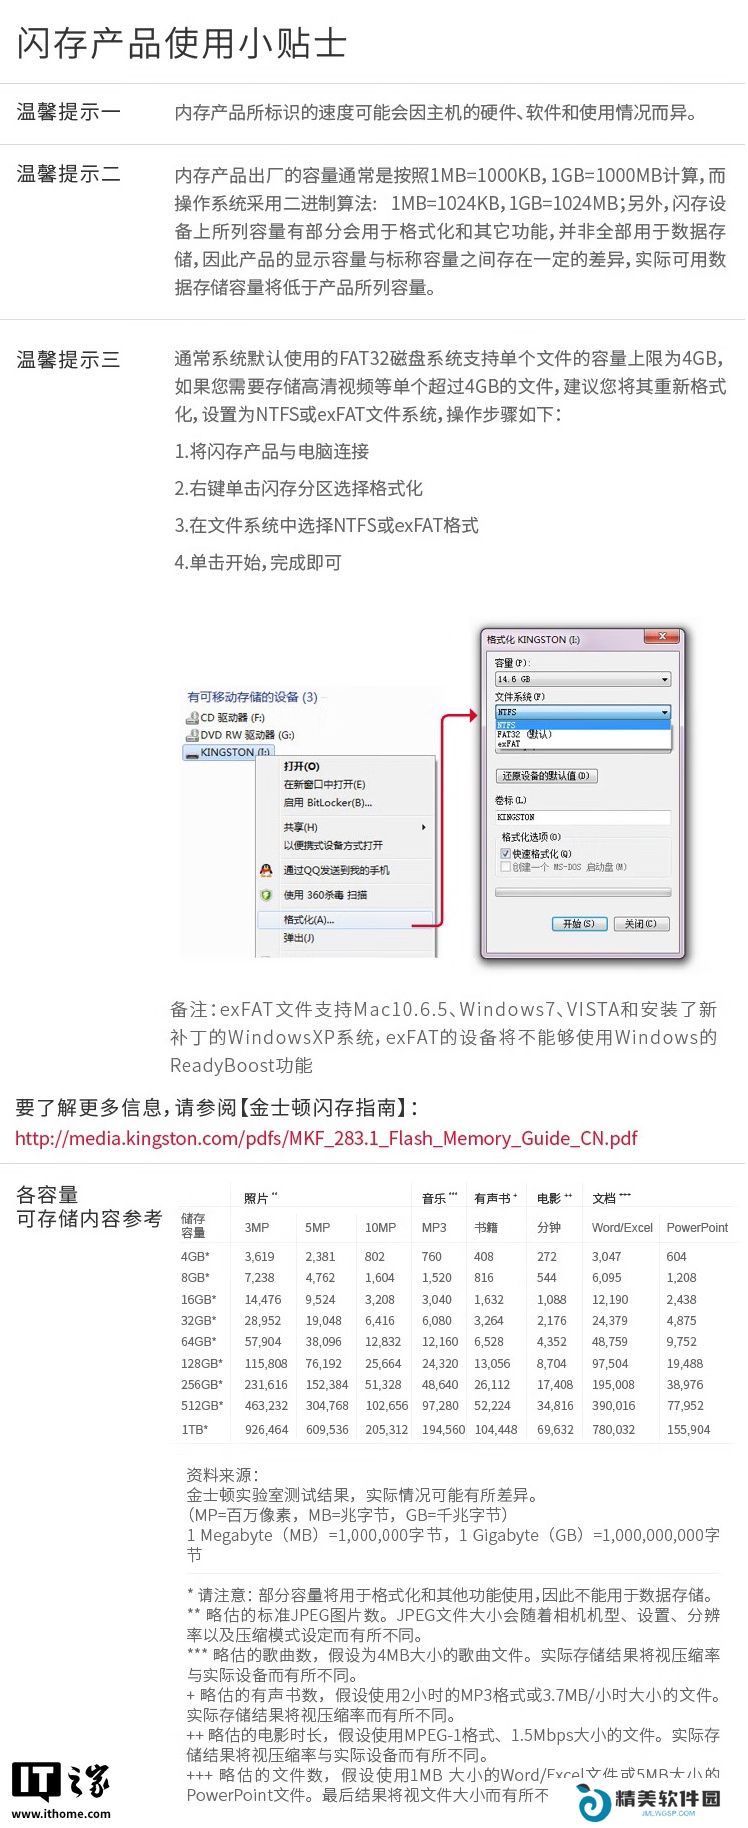The height and width of the screenshot is (1828, 748).
Task: Click the 卷标 field containing KINGSTON
Action: point(583,817)
